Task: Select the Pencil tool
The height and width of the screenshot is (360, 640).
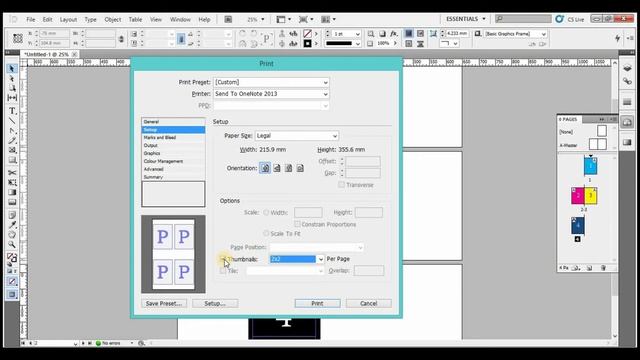Action: coord(12,140)
